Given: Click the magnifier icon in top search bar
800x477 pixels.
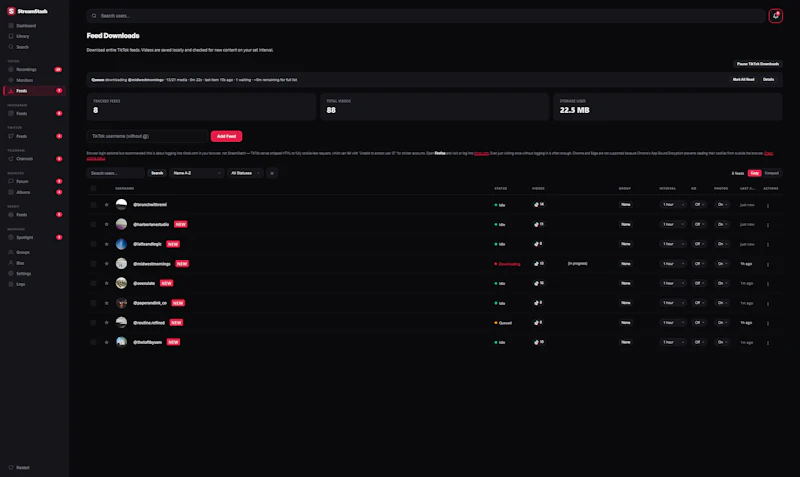Looking at the screenshot, I should [x=94, y=16].
